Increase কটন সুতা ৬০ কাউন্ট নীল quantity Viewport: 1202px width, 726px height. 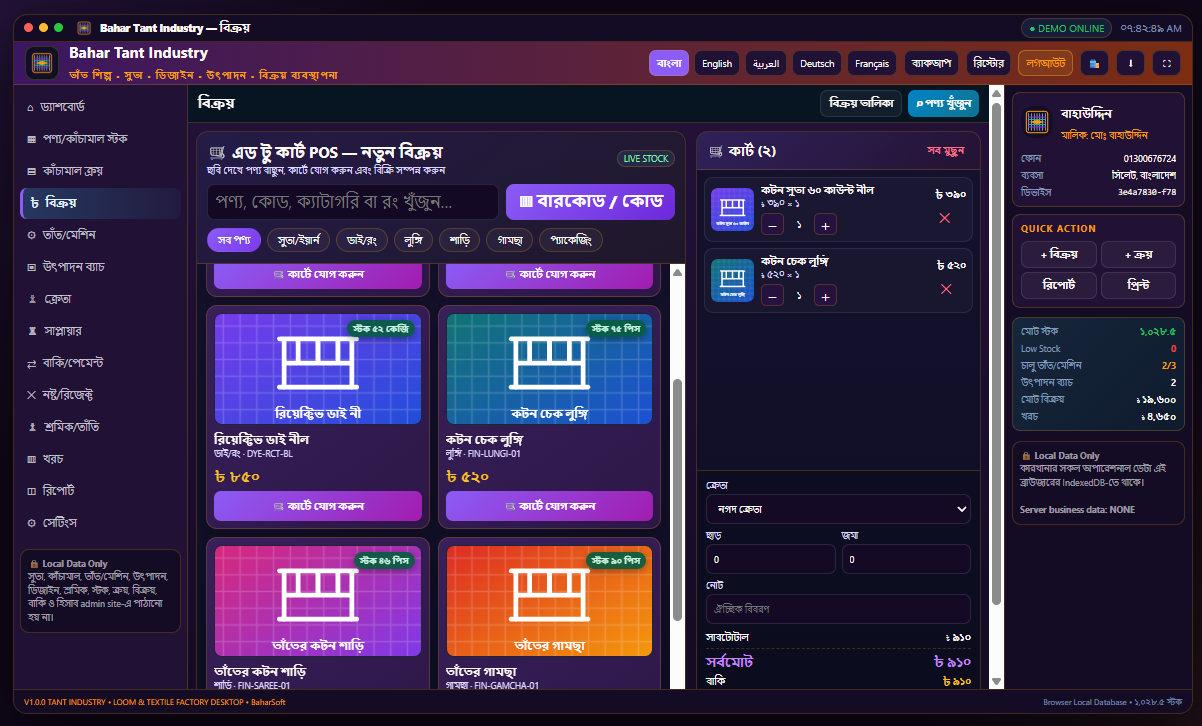(x=825, y=224)
